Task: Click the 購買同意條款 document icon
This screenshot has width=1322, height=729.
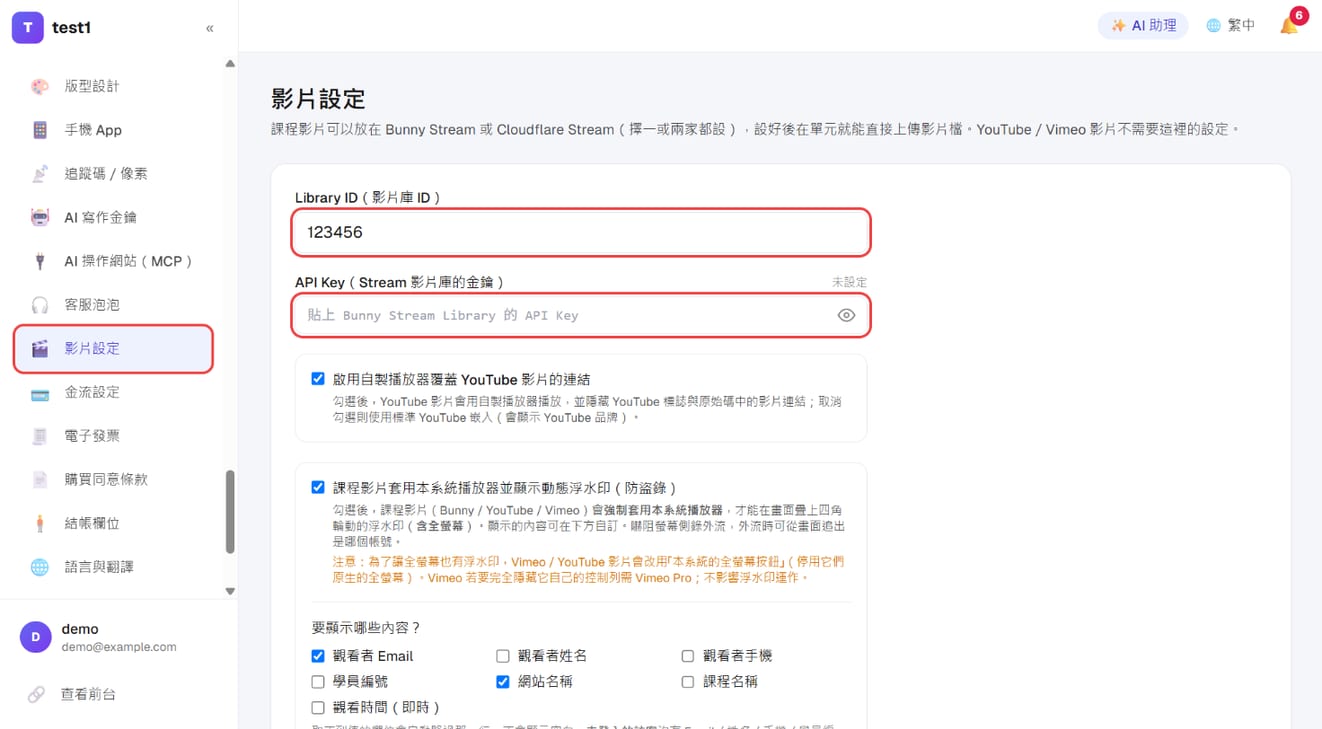Action: (40, 480)
